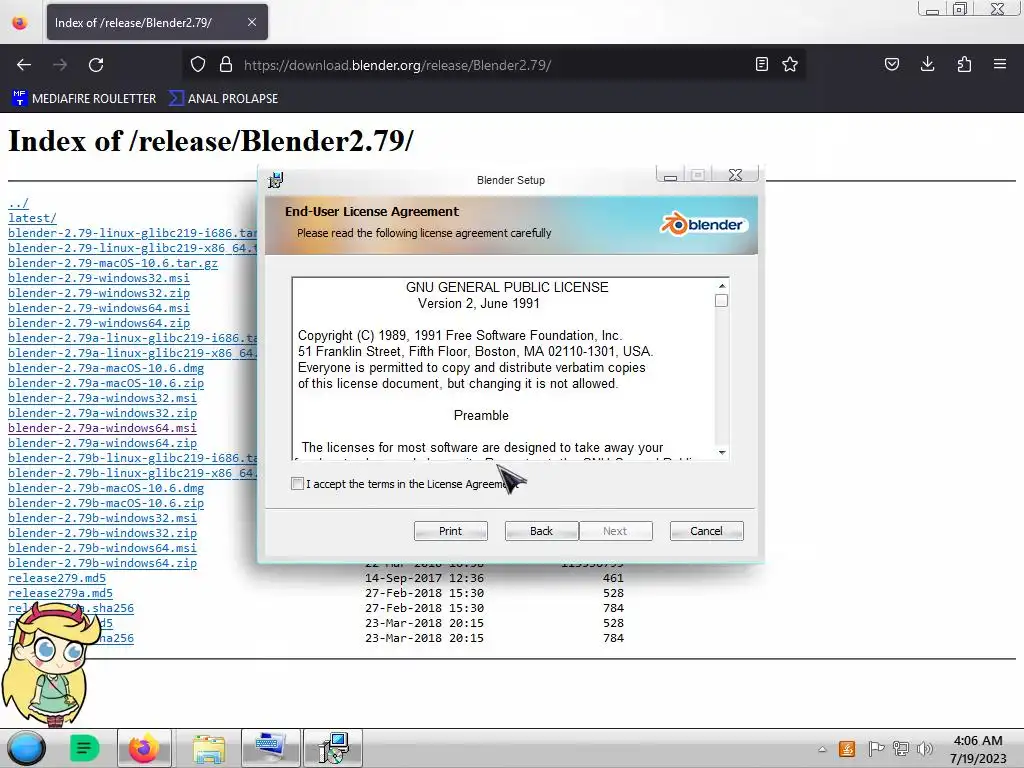The width and height of the screenshot is (1024, 768).
Task: Download blender-2.79a-macOS-10.6.dmg
Action: click(106, 368)
